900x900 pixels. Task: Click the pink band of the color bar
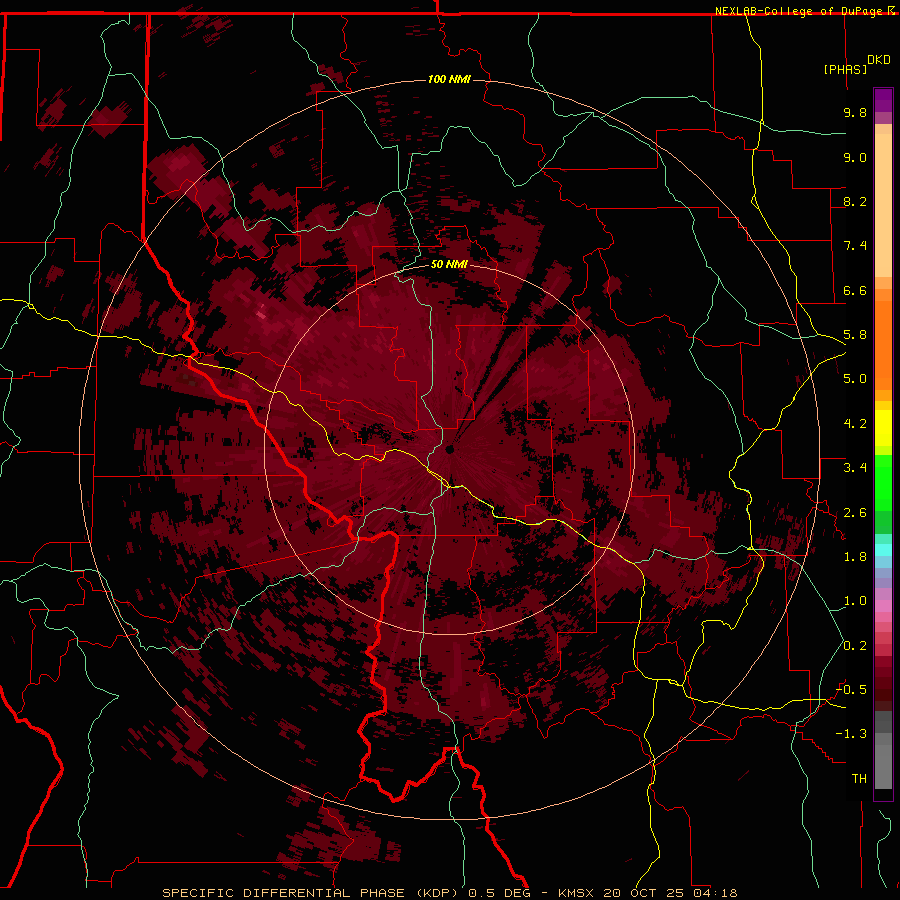[883, 606]
